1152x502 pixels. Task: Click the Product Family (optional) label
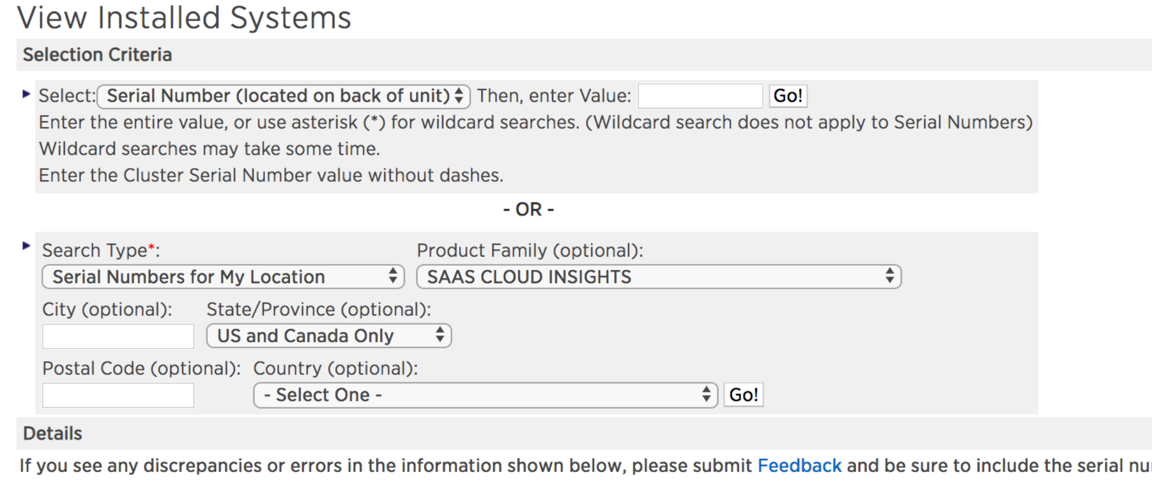[x=530, y=250]
